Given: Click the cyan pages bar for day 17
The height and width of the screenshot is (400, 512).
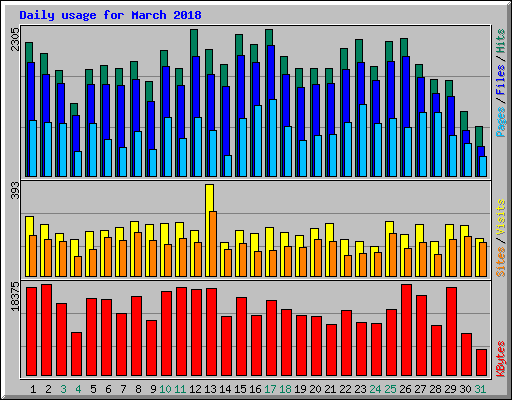Looking at the screenshot, I should click(x=273, y=138).
